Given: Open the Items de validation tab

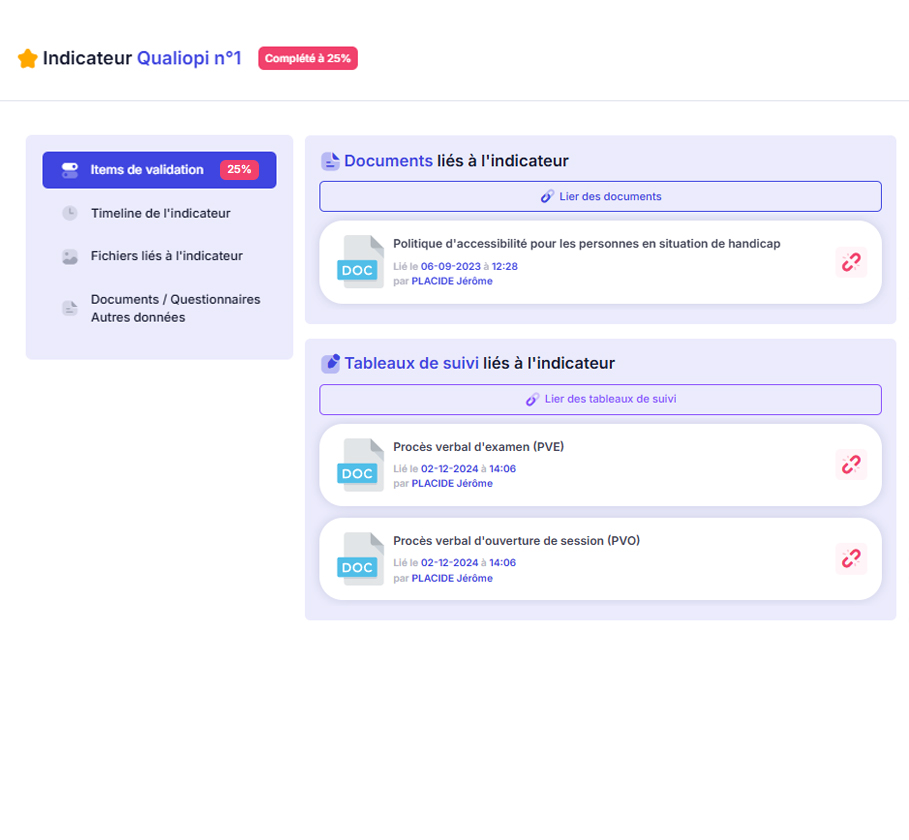Looking at the screenshot, I should pos(159,170).
